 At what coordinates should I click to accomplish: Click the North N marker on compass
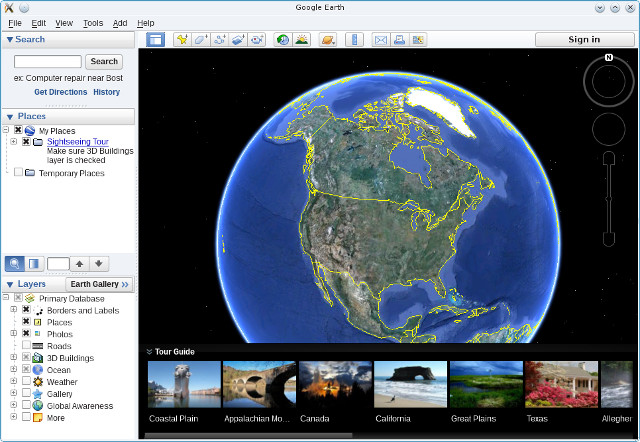609,57
